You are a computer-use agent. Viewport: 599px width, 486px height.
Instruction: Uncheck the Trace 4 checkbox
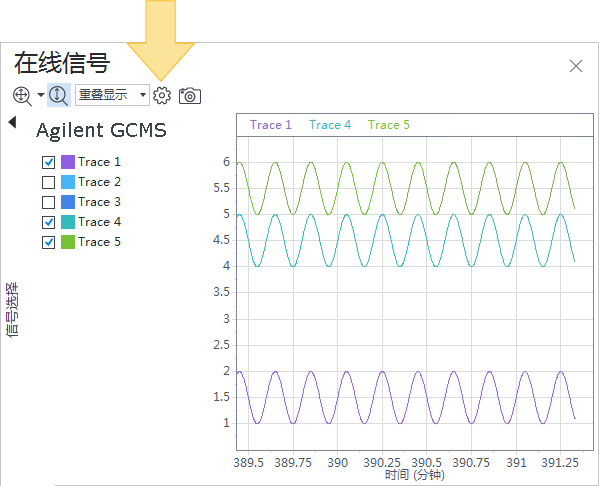tap(49, 222)
